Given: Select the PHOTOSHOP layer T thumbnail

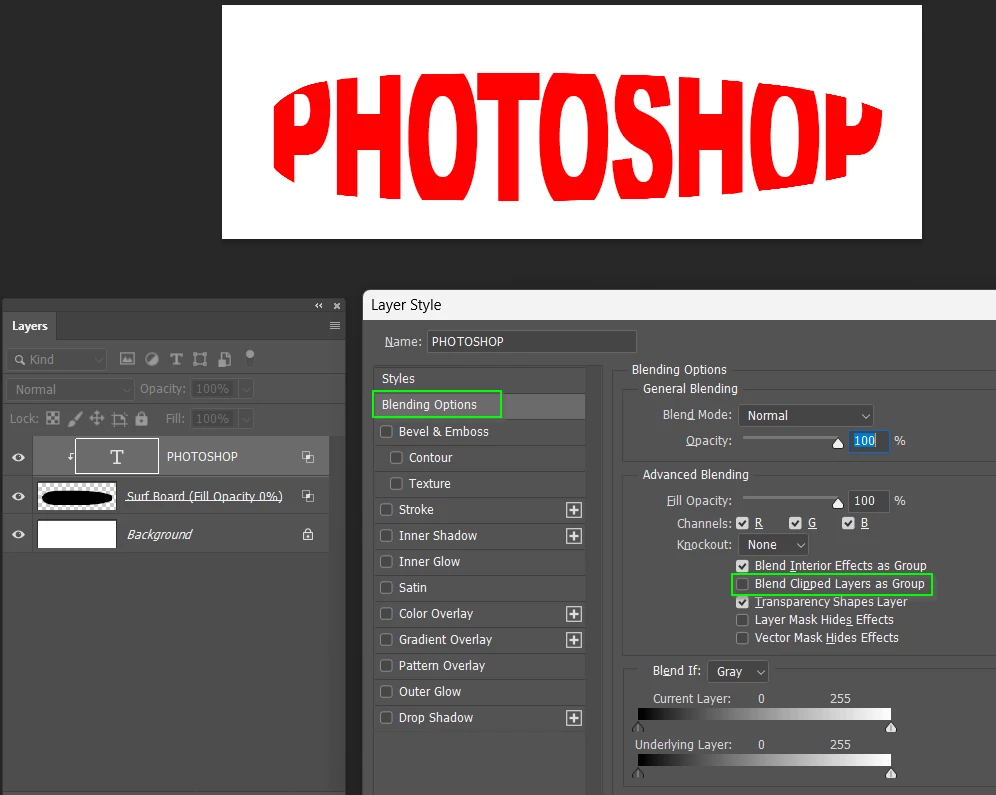Looking at the screenshot, I should coord(117,456).
